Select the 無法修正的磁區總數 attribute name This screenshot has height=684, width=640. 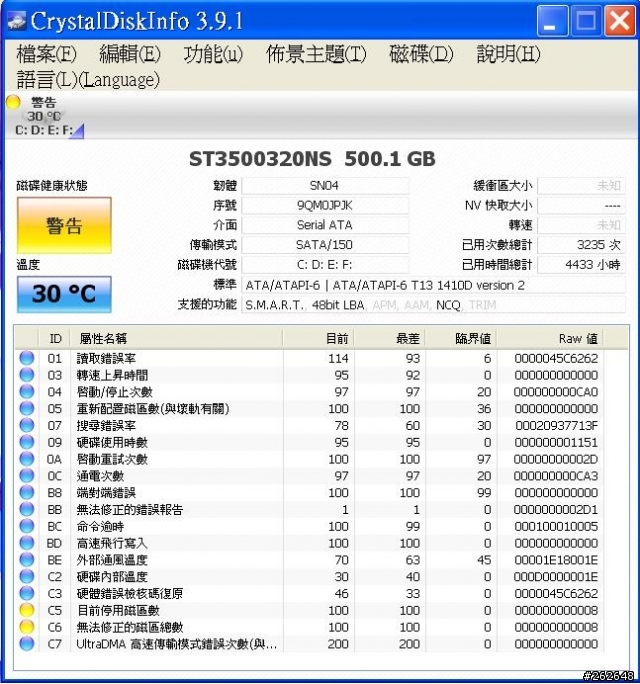(x=130, y=627)
